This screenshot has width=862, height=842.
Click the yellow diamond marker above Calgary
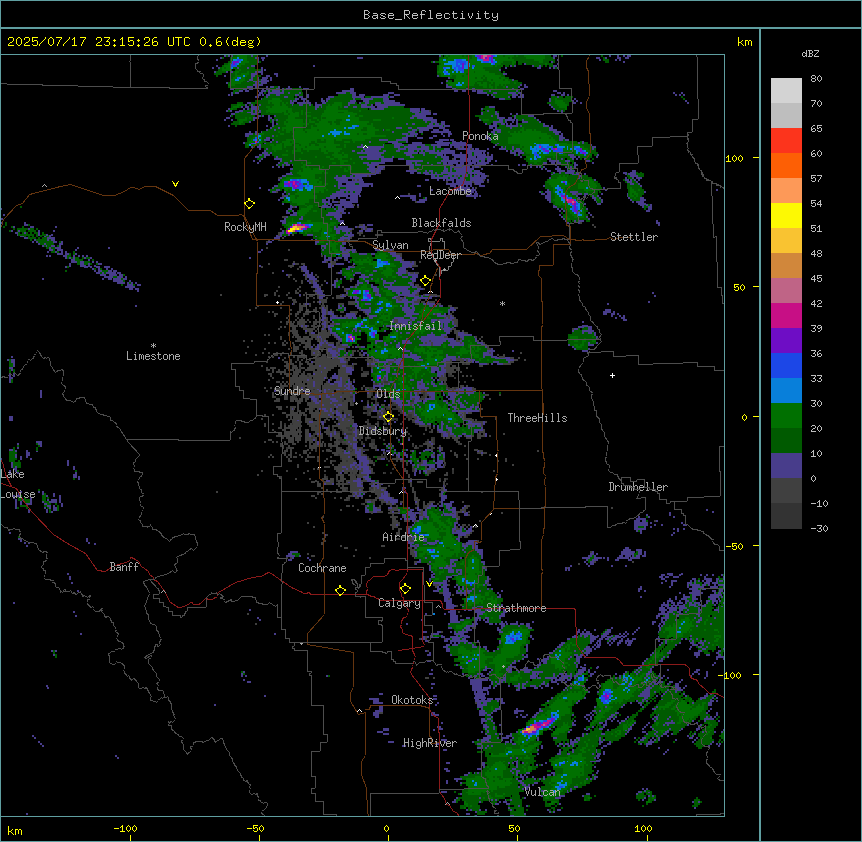pyautogui.click(x=405, y=589)
